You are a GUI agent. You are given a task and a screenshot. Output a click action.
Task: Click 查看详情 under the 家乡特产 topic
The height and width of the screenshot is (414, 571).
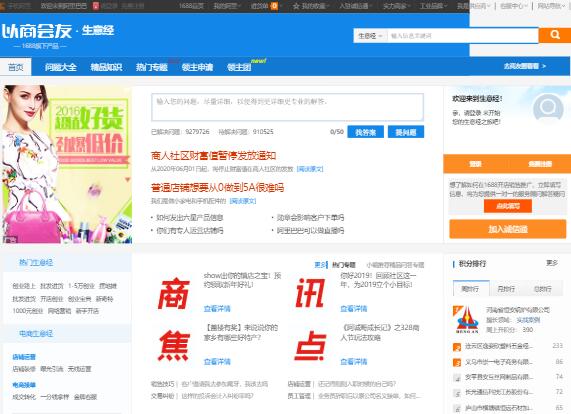click(217, 361)
